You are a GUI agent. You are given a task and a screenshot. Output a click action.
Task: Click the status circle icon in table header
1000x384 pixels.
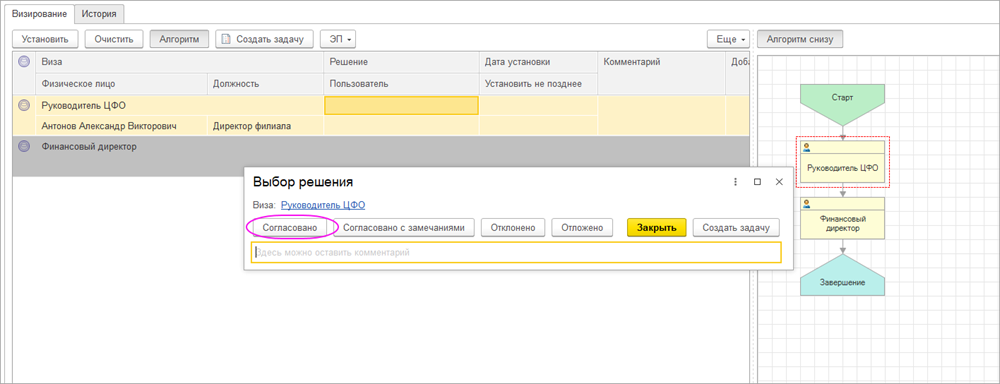(x=24, y=62)
